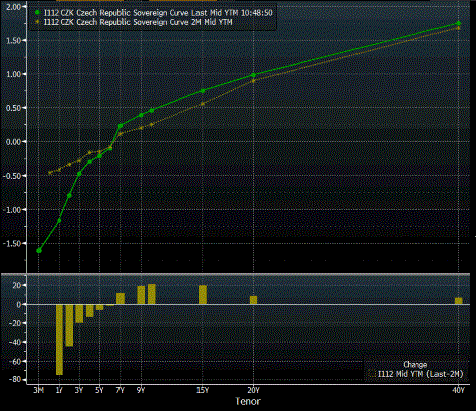Click the 2.00 value on yield axis
Image resolution: width=476 pixels, height=411 pixels.
tap(13, 7)
